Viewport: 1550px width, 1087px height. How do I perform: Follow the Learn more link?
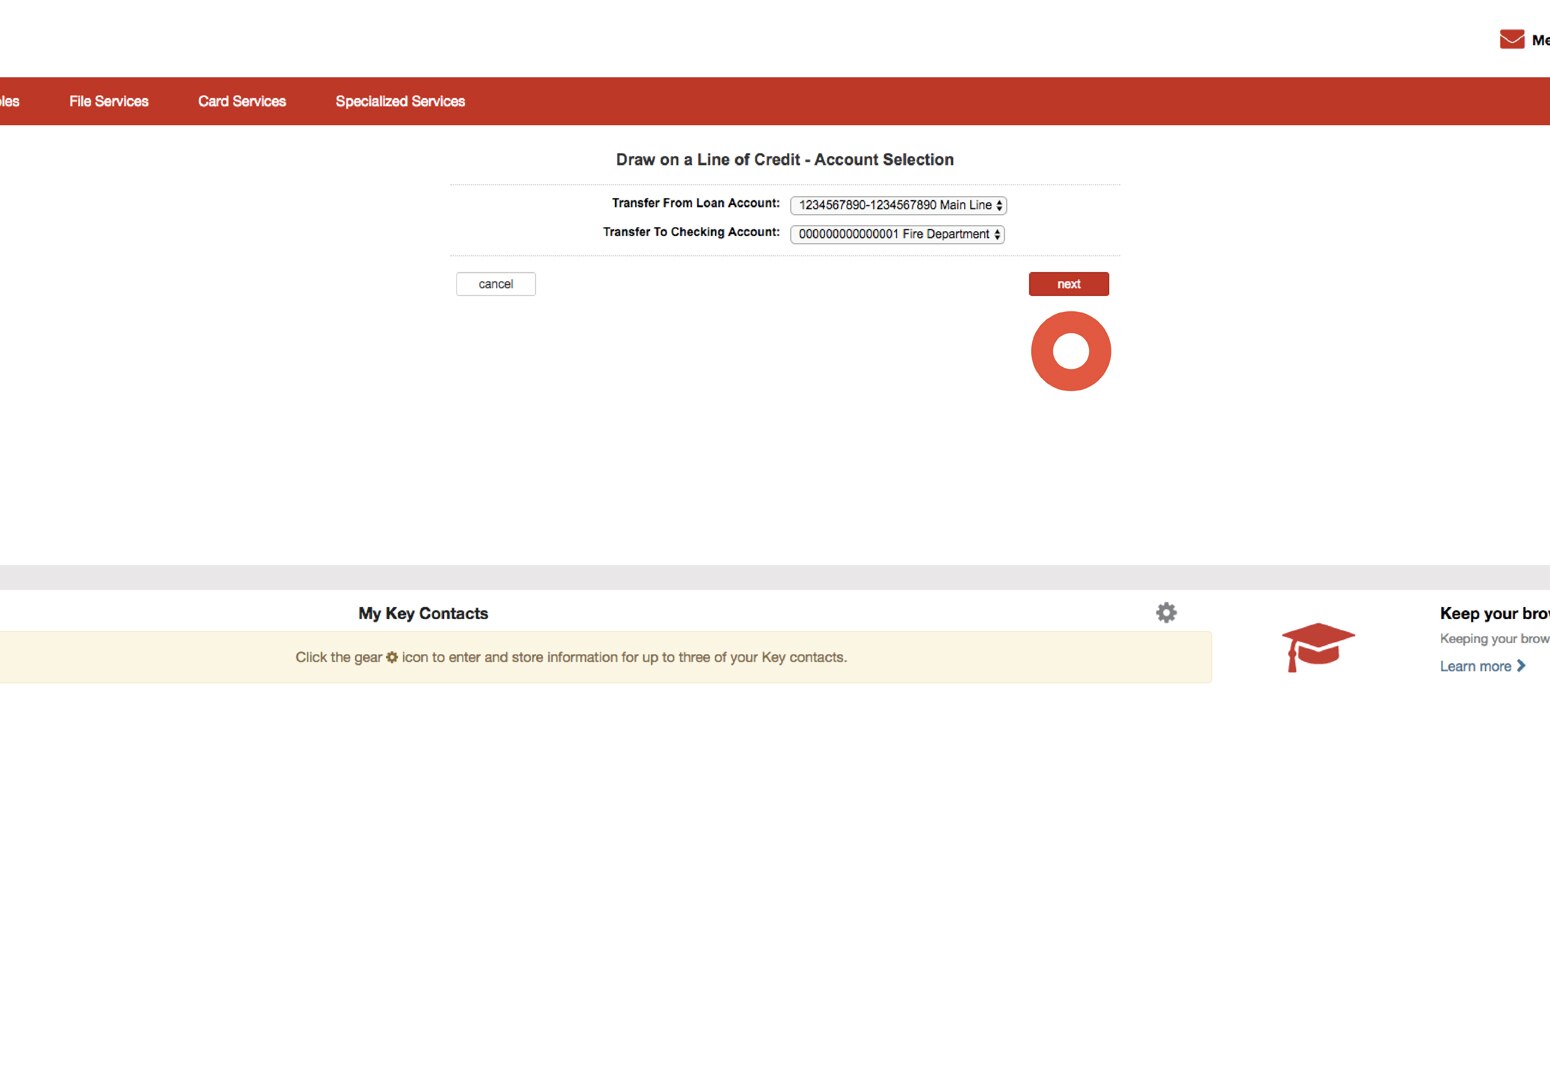click(x=1473, y=665)
